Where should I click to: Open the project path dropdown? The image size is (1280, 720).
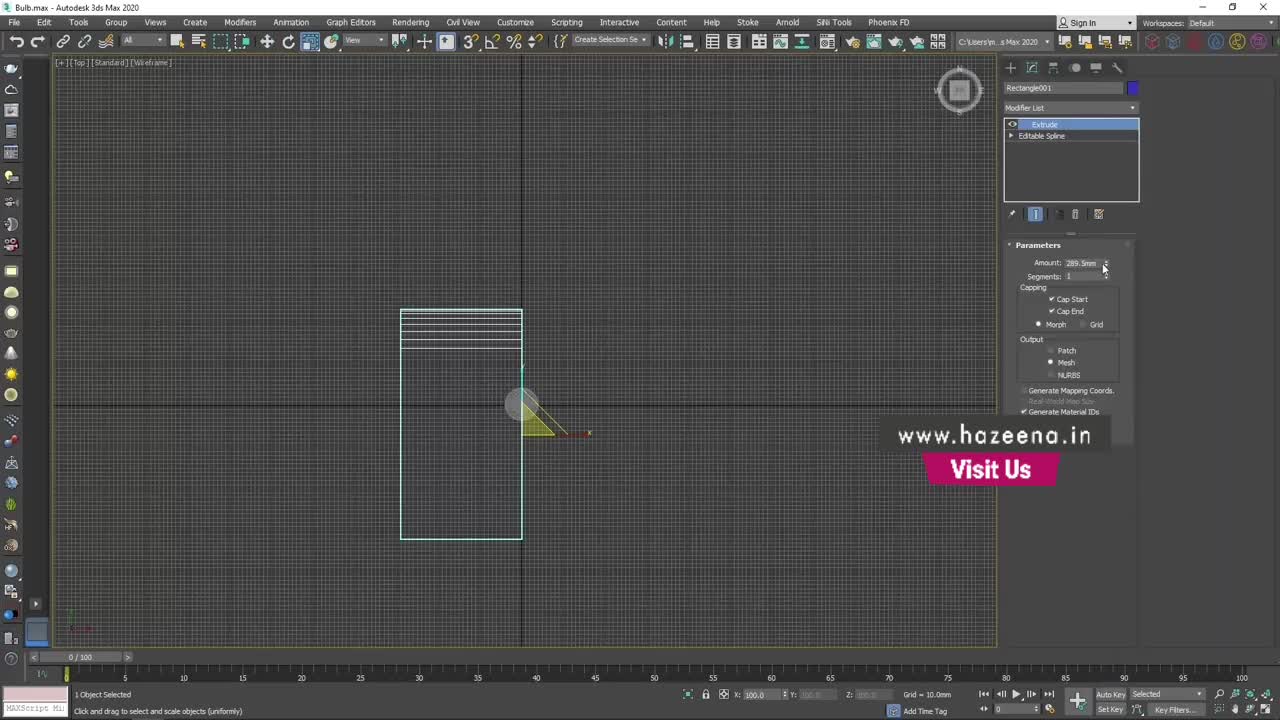1004,41
